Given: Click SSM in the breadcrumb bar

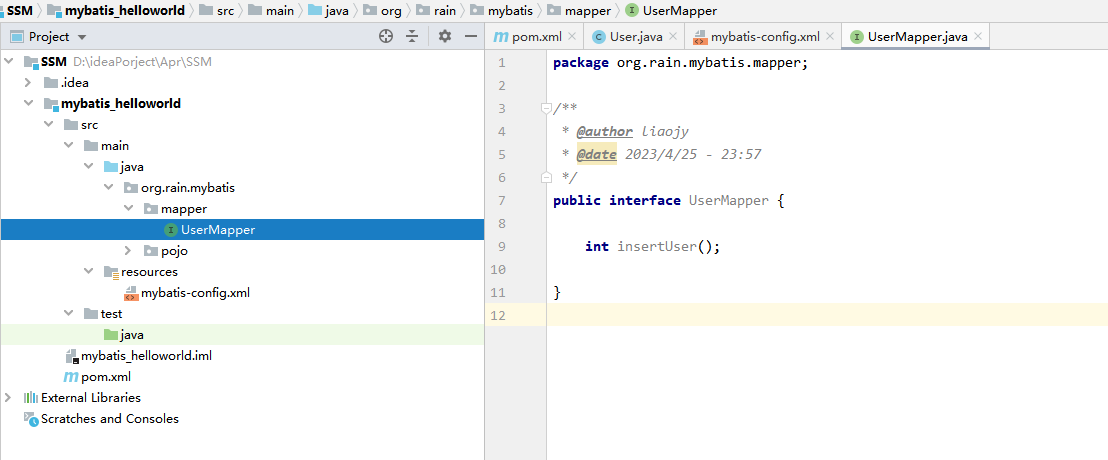Looking at the screenshot, I should click(20, 11).
